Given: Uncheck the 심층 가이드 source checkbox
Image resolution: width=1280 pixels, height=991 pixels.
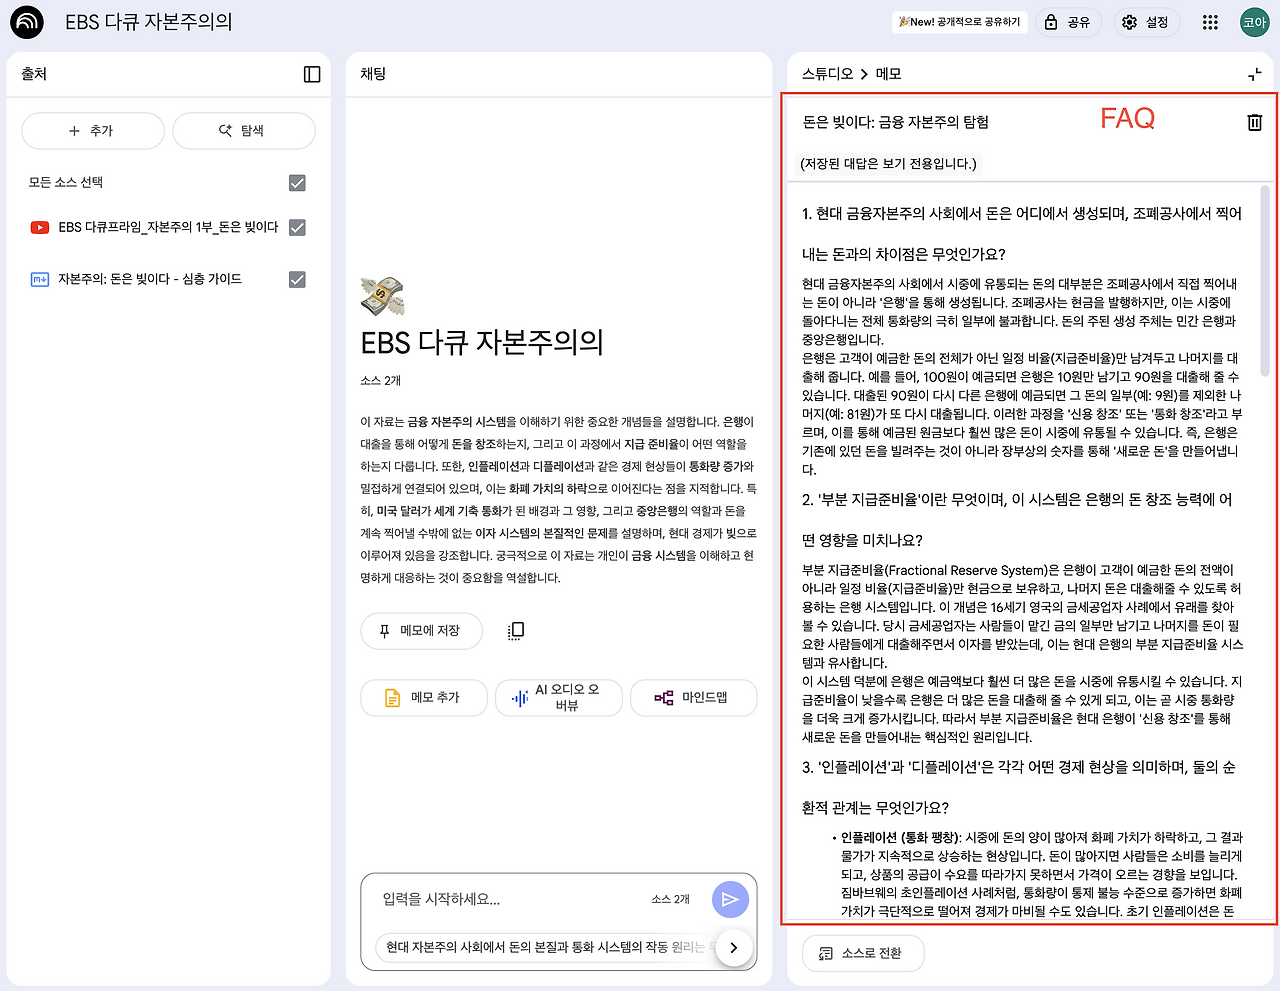Looking at the screenshot, I should 296,279.
